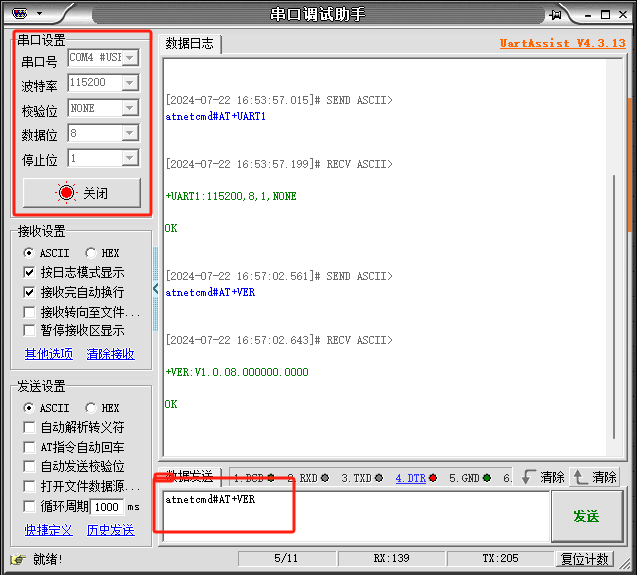Open the UartAssist V4.3.13 link
This screenshot has height=575, width=637.
click(x=562, y=43)
